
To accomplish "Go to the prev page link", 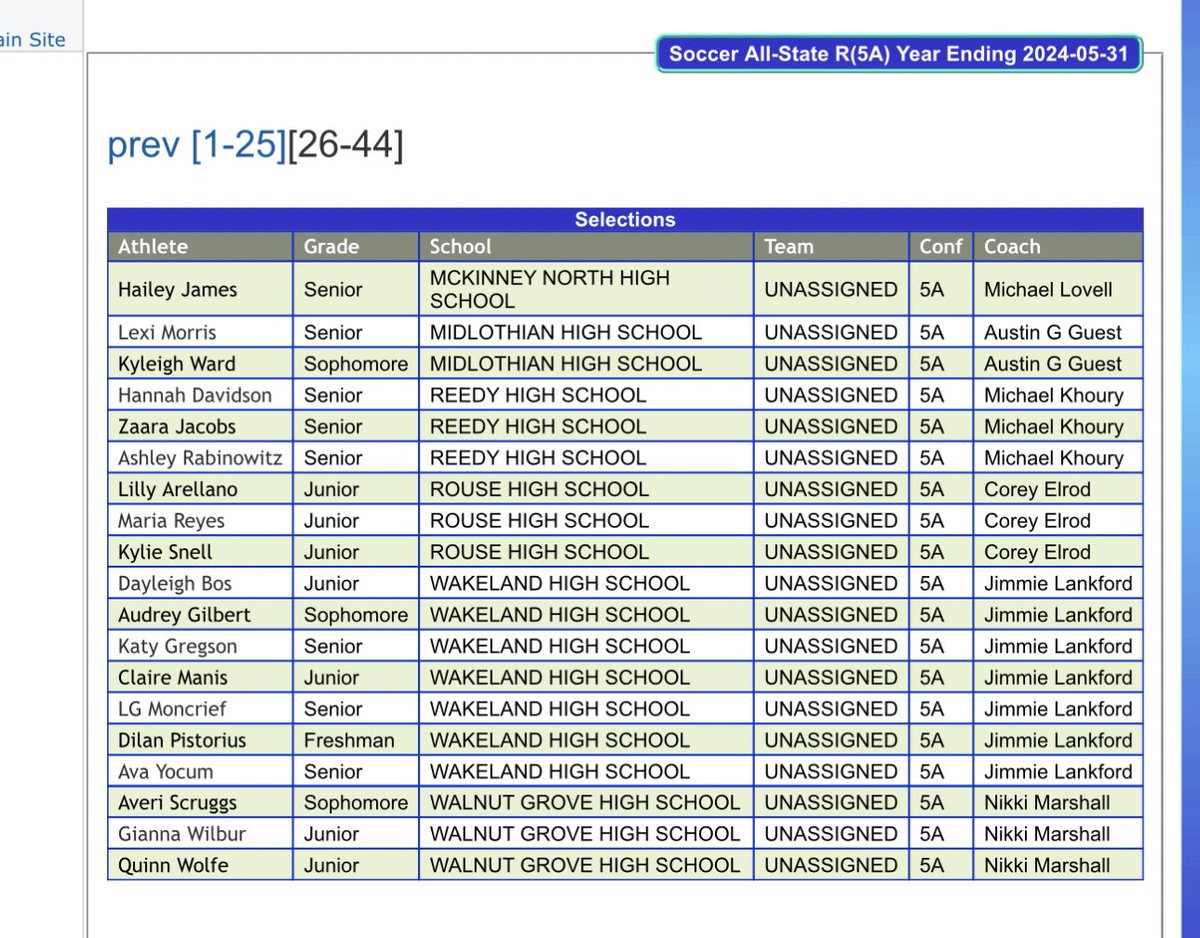I will coord(144,146).
